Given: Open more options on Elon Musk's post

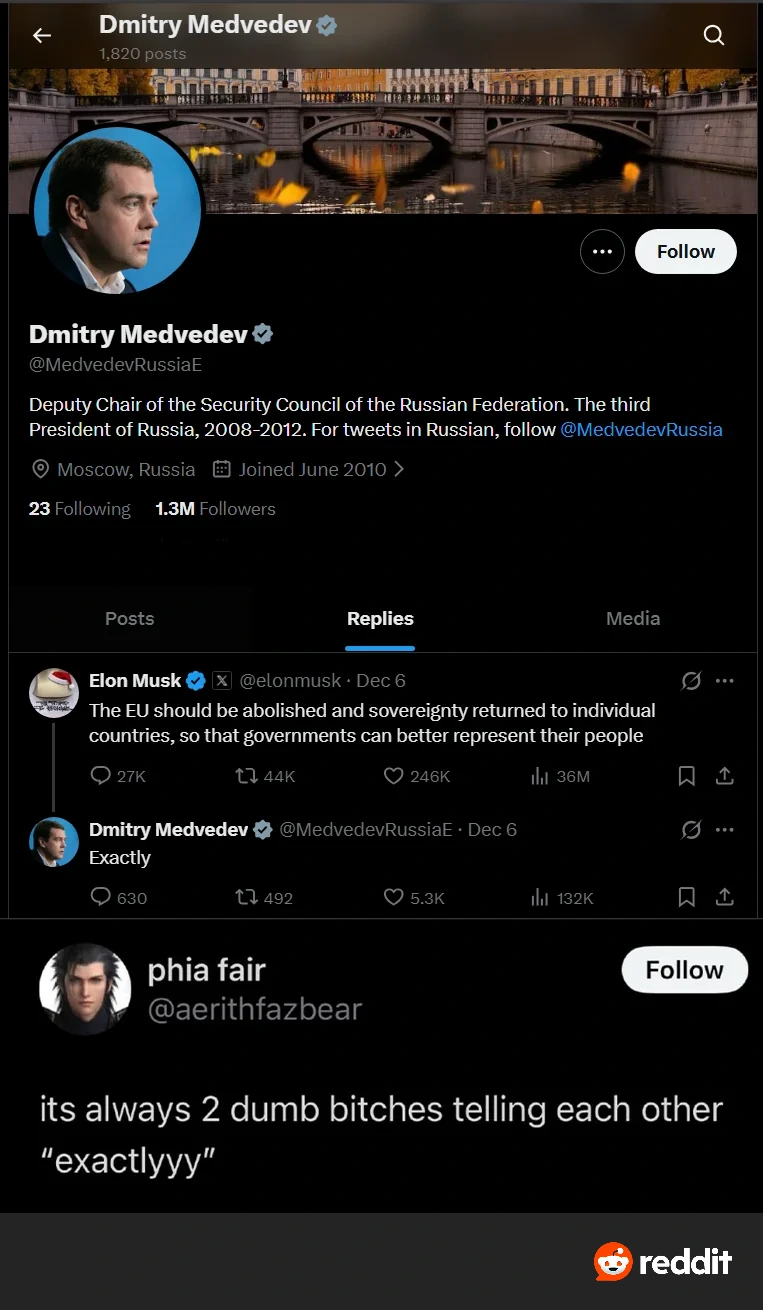Looking at the screenshot, I should click(x=725, y=681).
